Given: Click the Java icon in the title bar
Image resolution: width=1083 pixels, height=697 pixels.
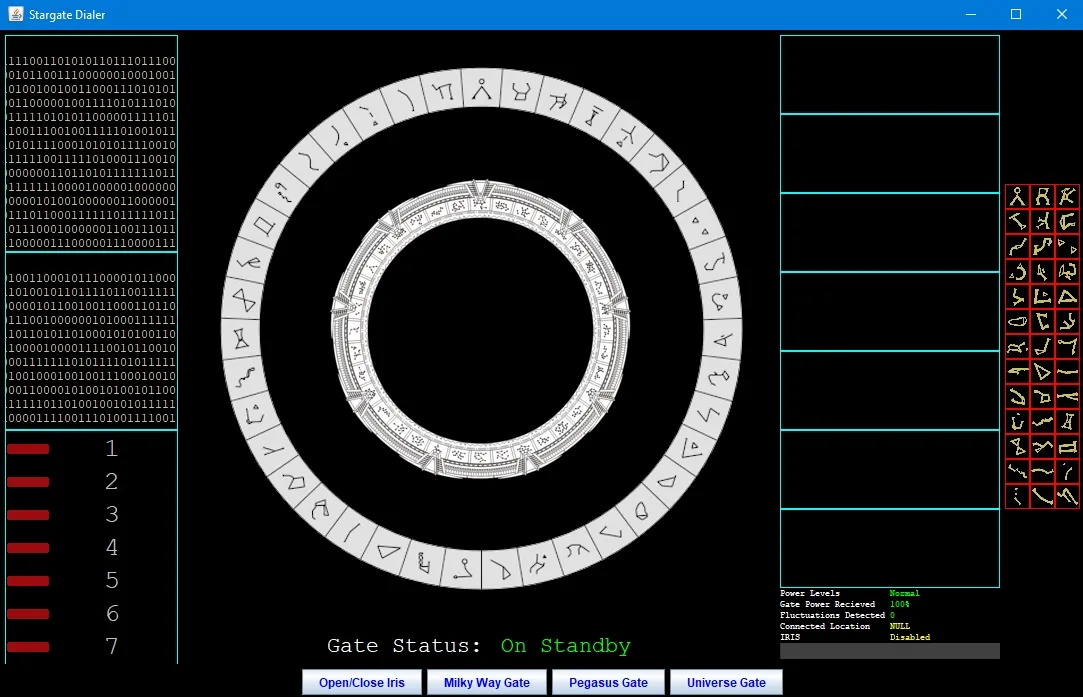Looking at the screenshot, I should pos(16,14).
